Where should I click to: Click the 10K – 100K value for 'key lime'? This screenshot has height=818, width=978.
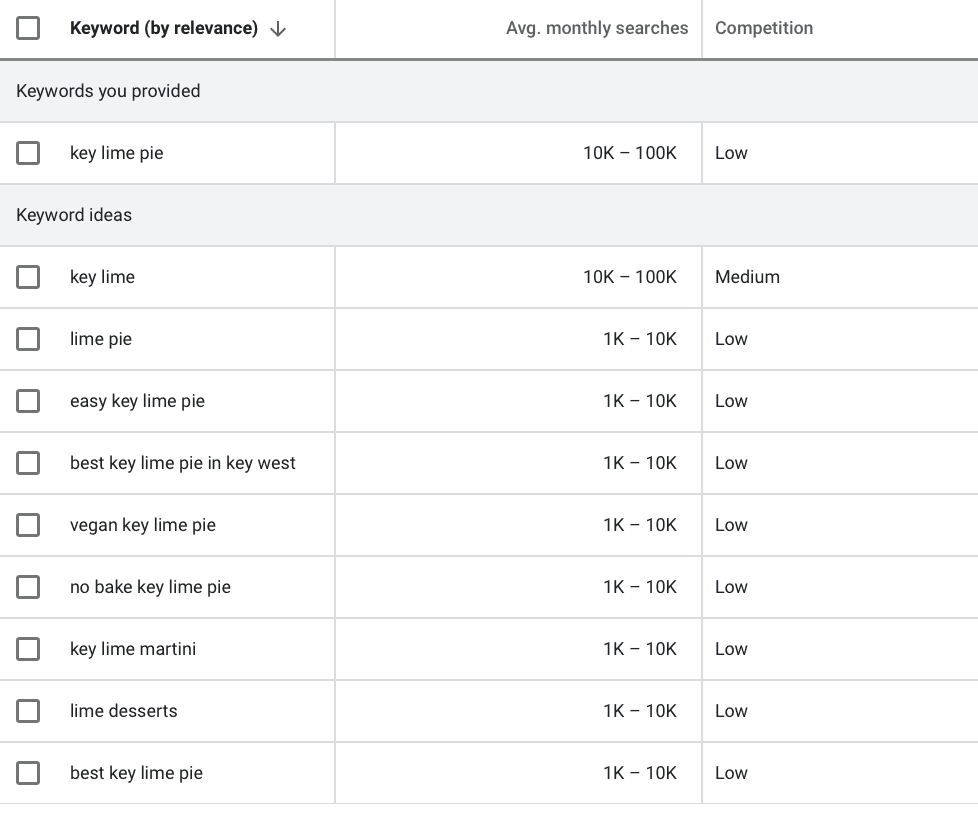(x=630, y=277)
